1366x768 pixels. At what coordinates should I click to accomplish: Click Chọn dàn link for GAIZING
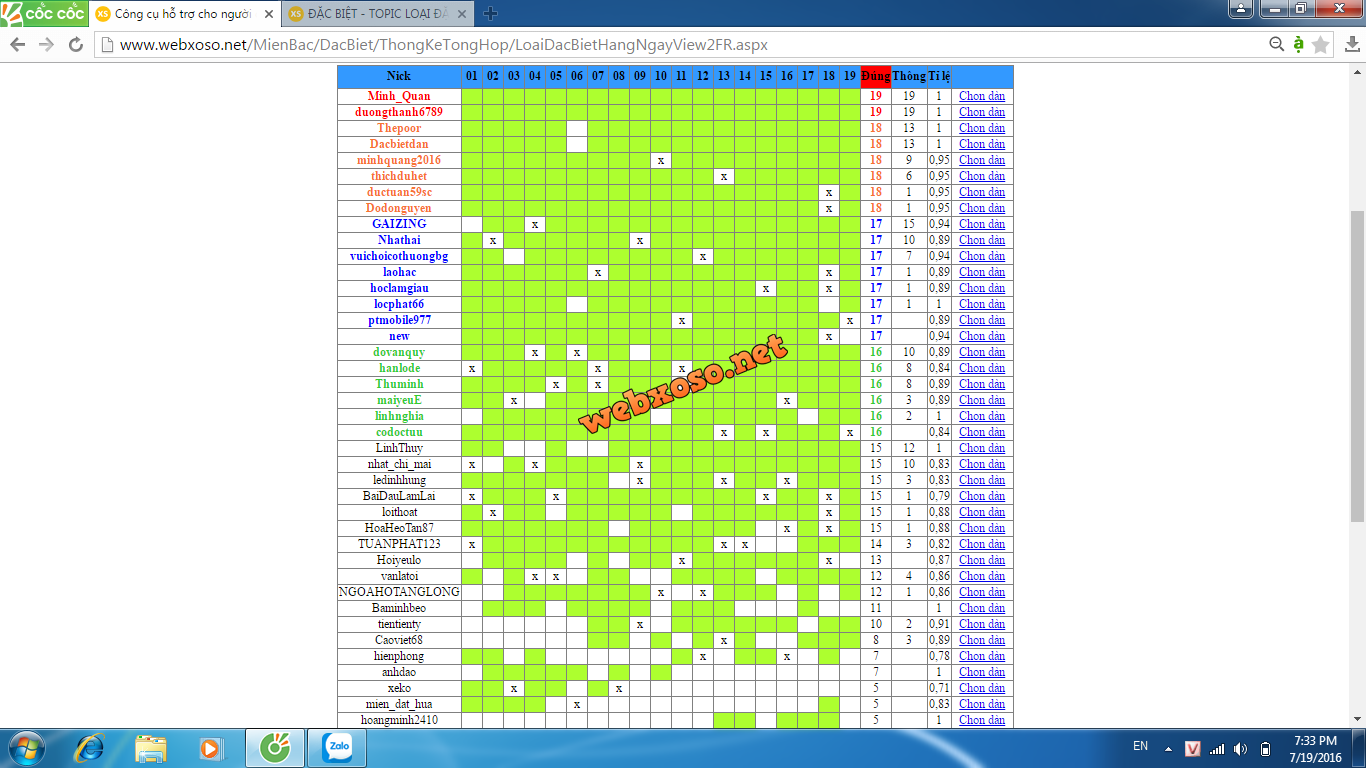click(981, 224)
